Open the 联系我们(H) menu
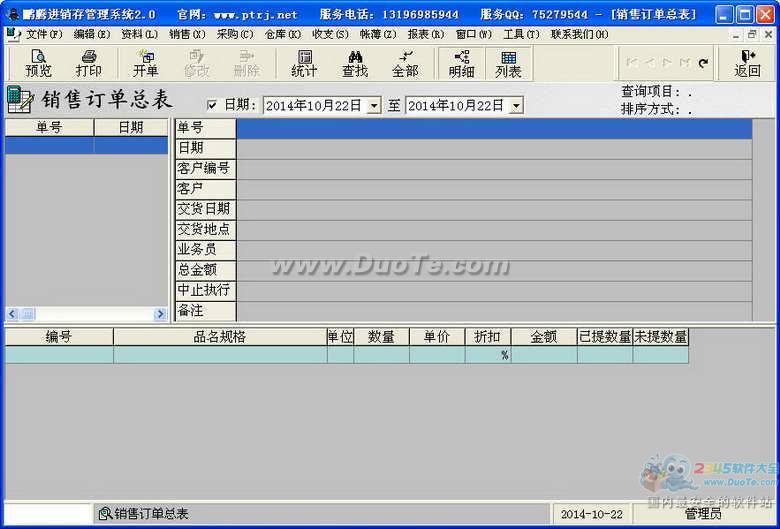Viewport: 780px width, 529px height. tap(580, 34)
